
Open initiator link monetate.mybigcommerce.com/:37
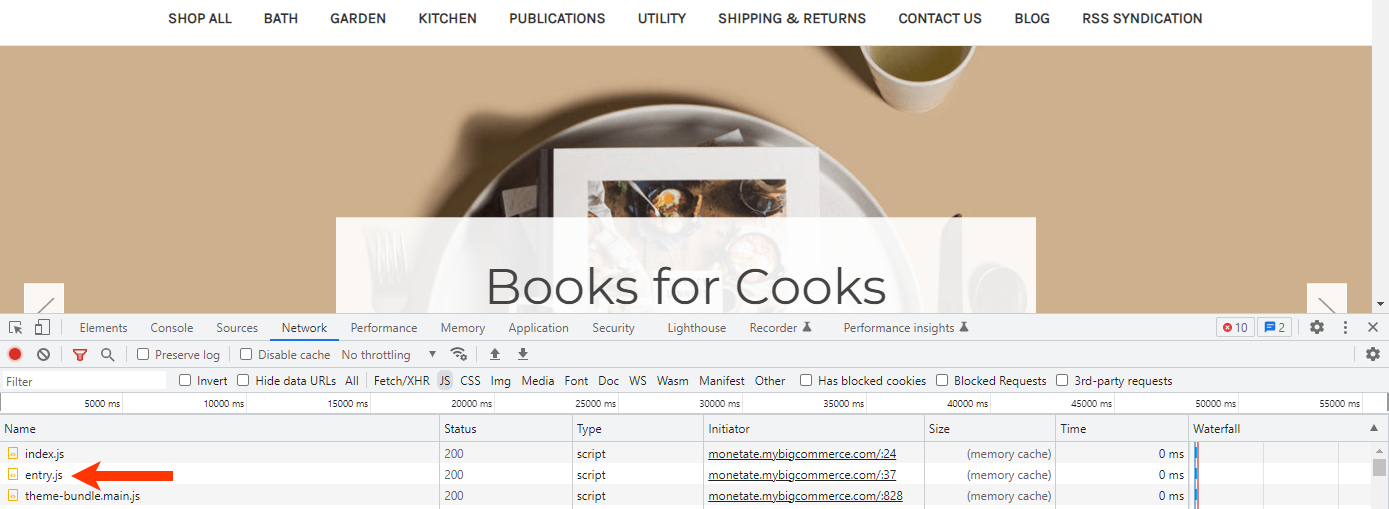point(802,475)
